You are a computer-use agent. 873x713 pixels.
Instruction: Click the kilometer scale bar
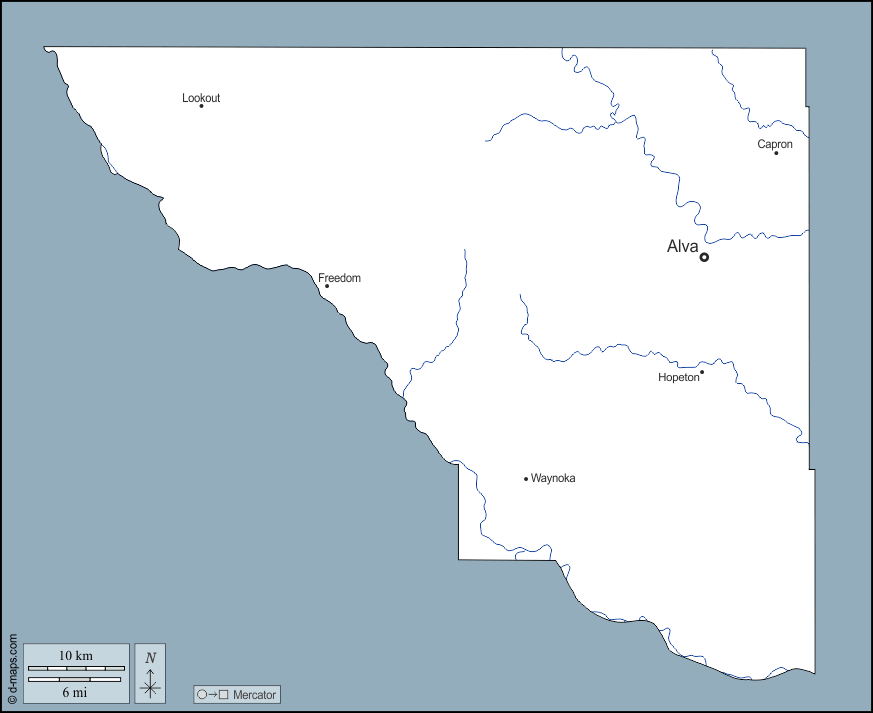tap(76, 668)
